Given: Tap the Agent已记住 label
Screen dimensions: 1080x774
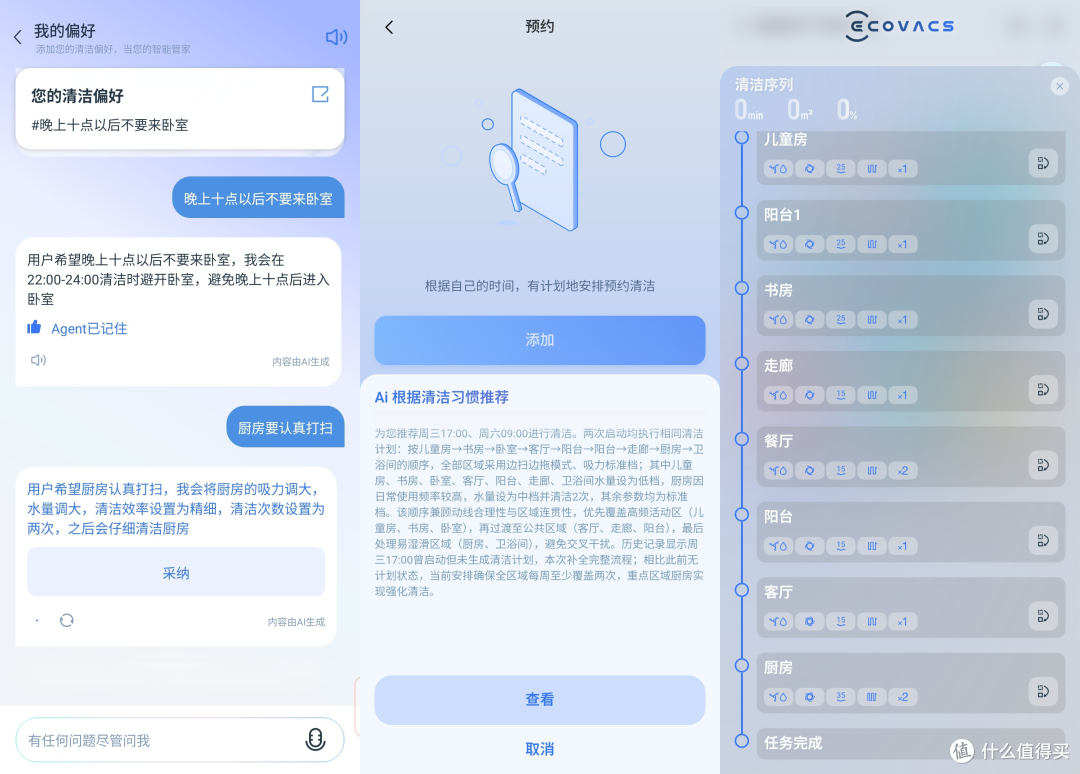Looking at the screenshot, I should tap(89, 328).
